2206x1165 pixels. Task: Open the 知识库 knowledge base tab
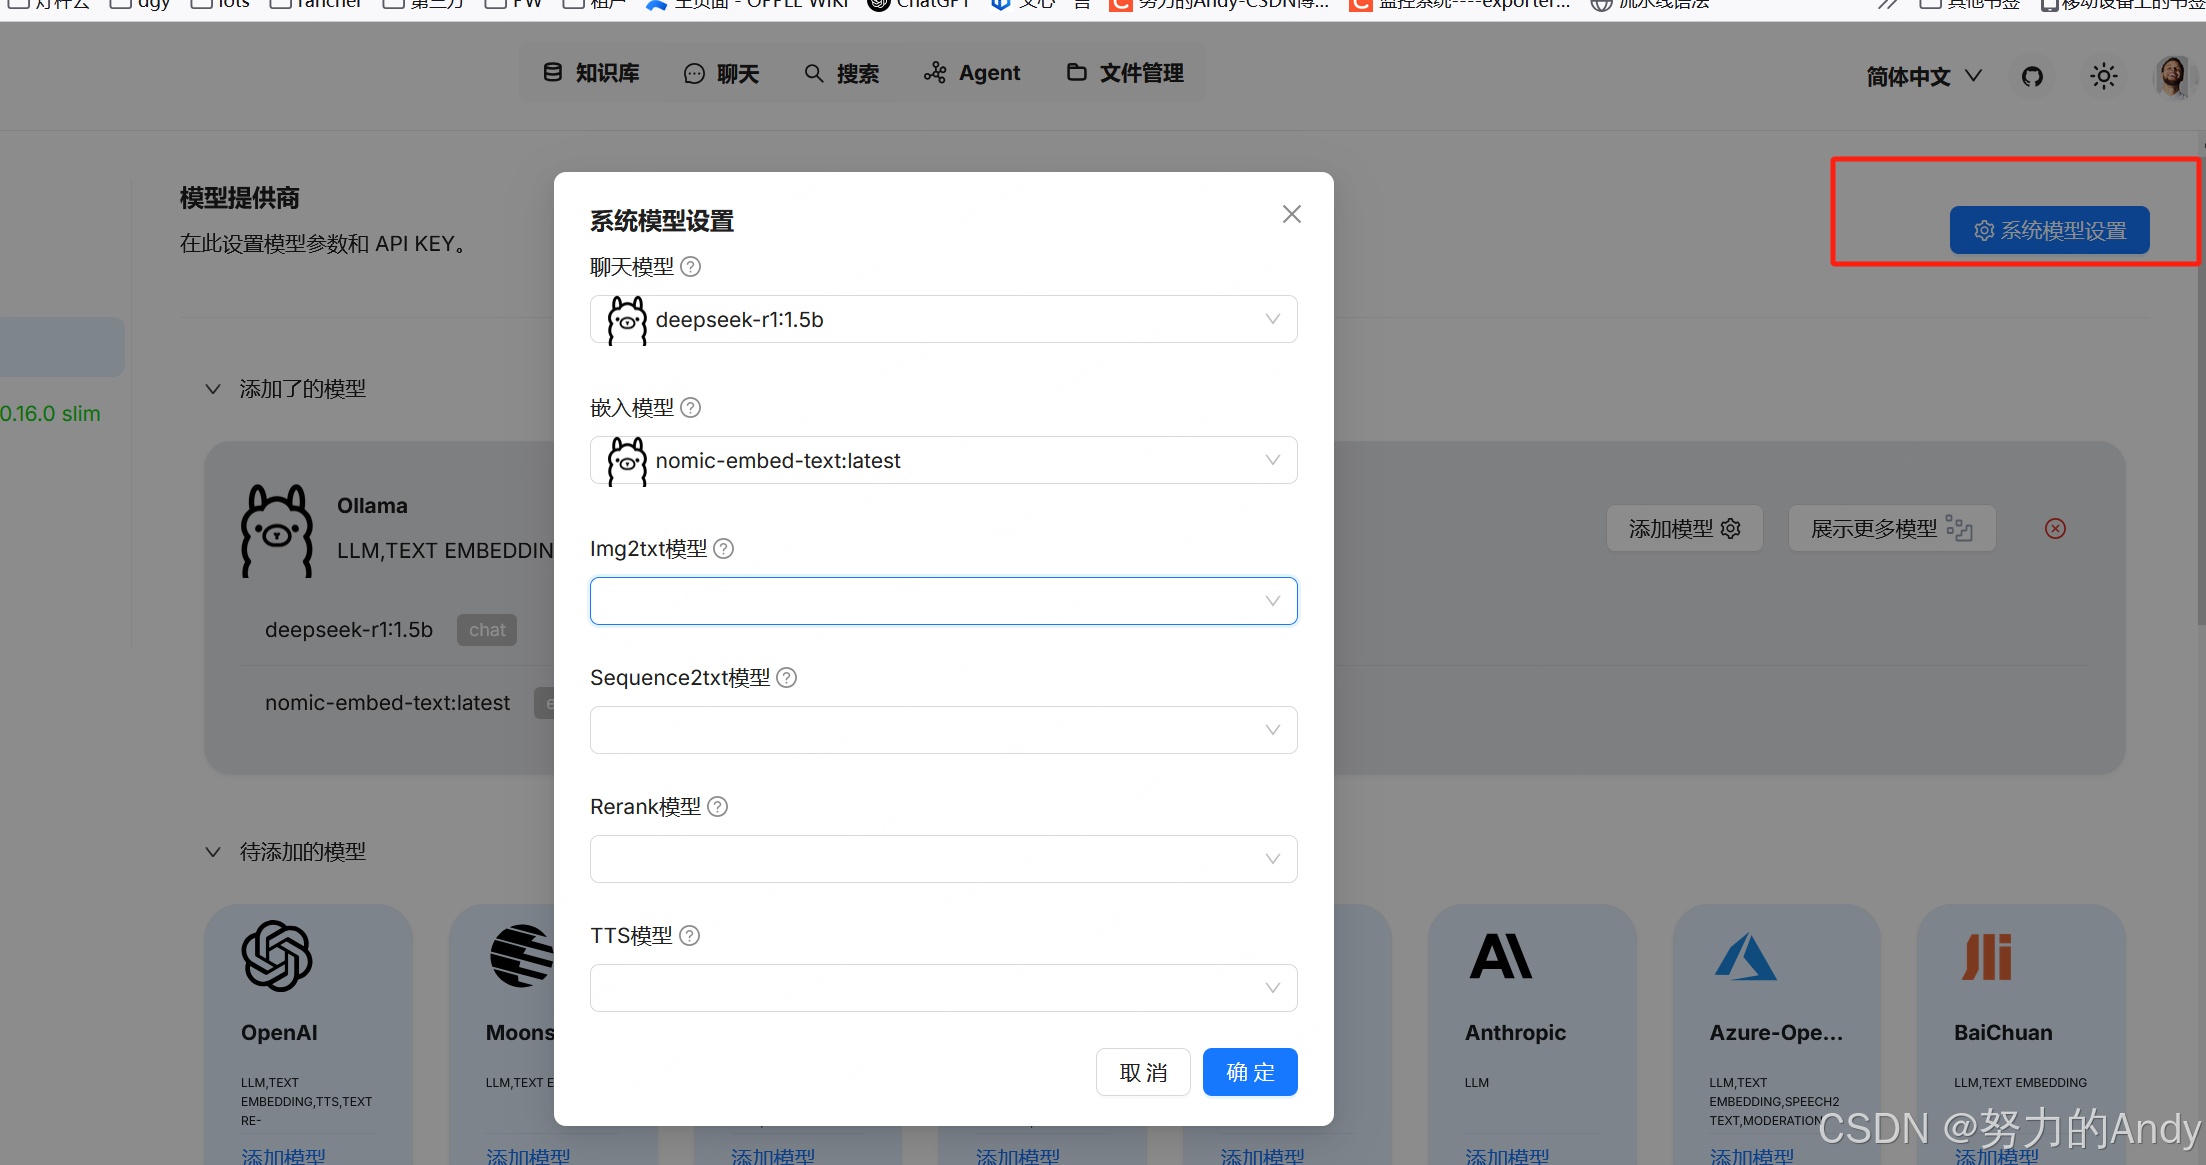[x=591, y=73]
